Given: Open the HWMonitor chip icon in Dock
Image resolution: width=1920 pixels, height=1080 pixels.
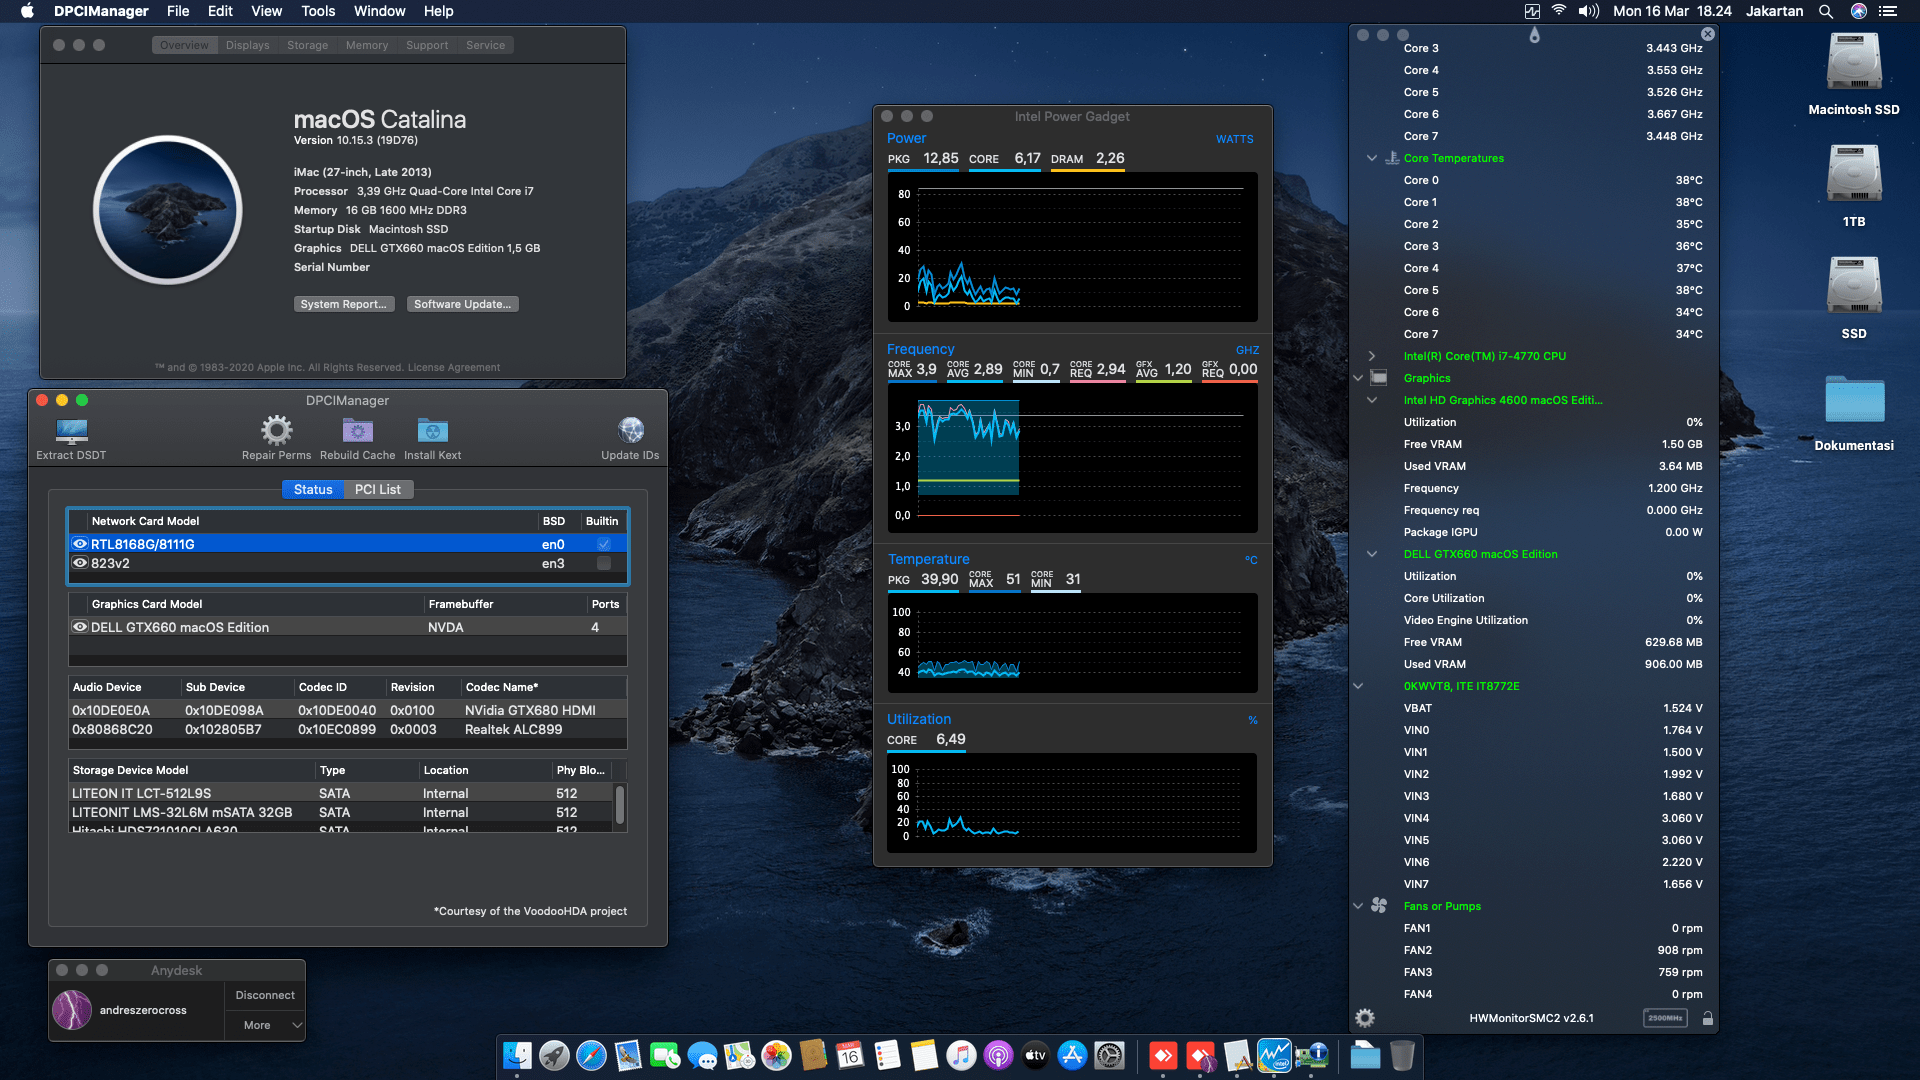Looking at the screenshot, I should [1311, 1055].
